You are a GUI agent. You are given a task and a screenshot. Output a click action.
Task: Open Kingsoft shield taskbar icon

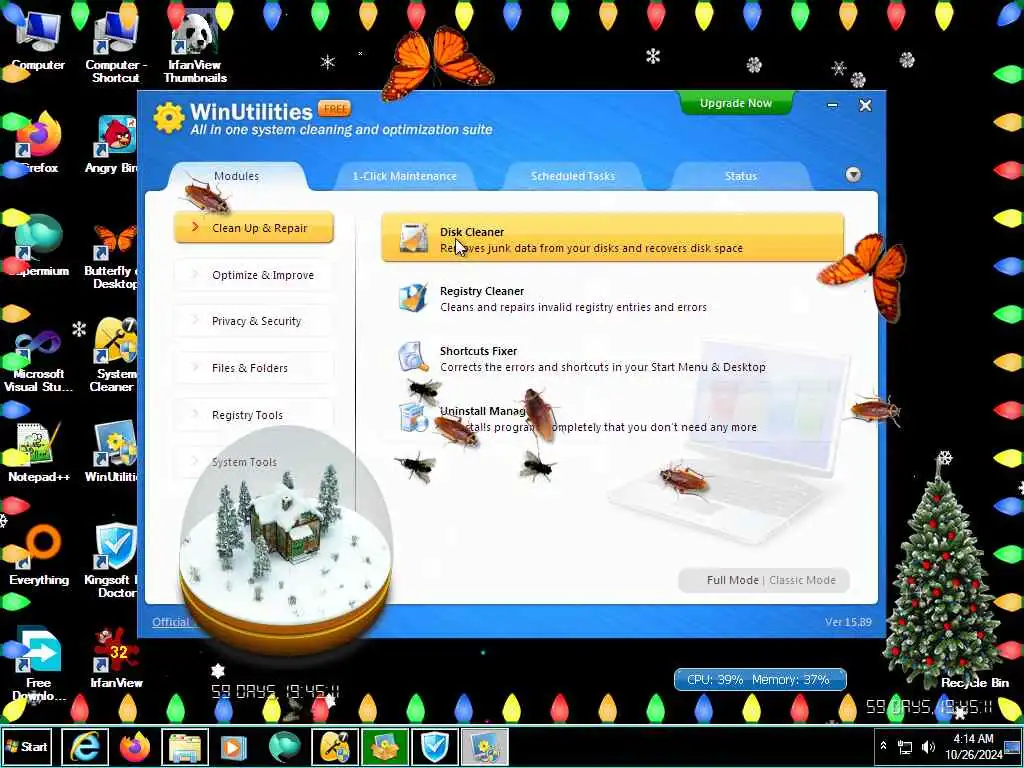click(434, 747)
